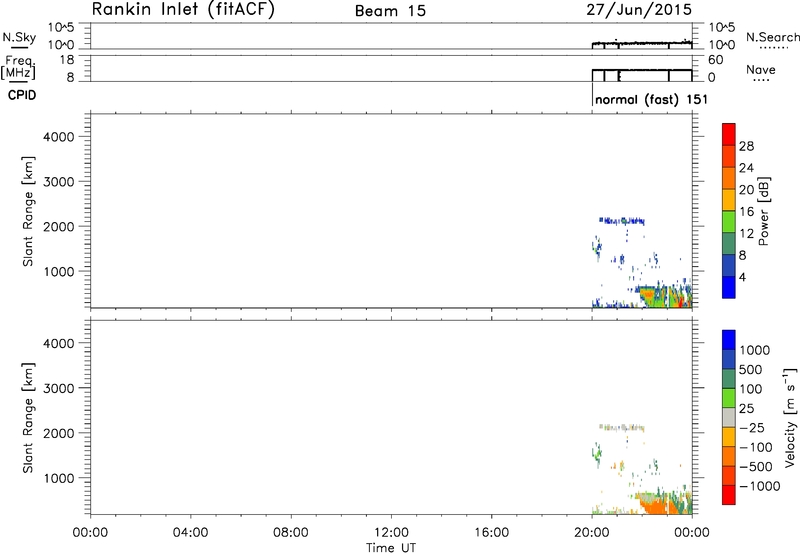The width and height of the screenshot is (800, 554).
Task: Click the '20:00' time tick label
Action: pyautogui.click(x=591, y=533)
